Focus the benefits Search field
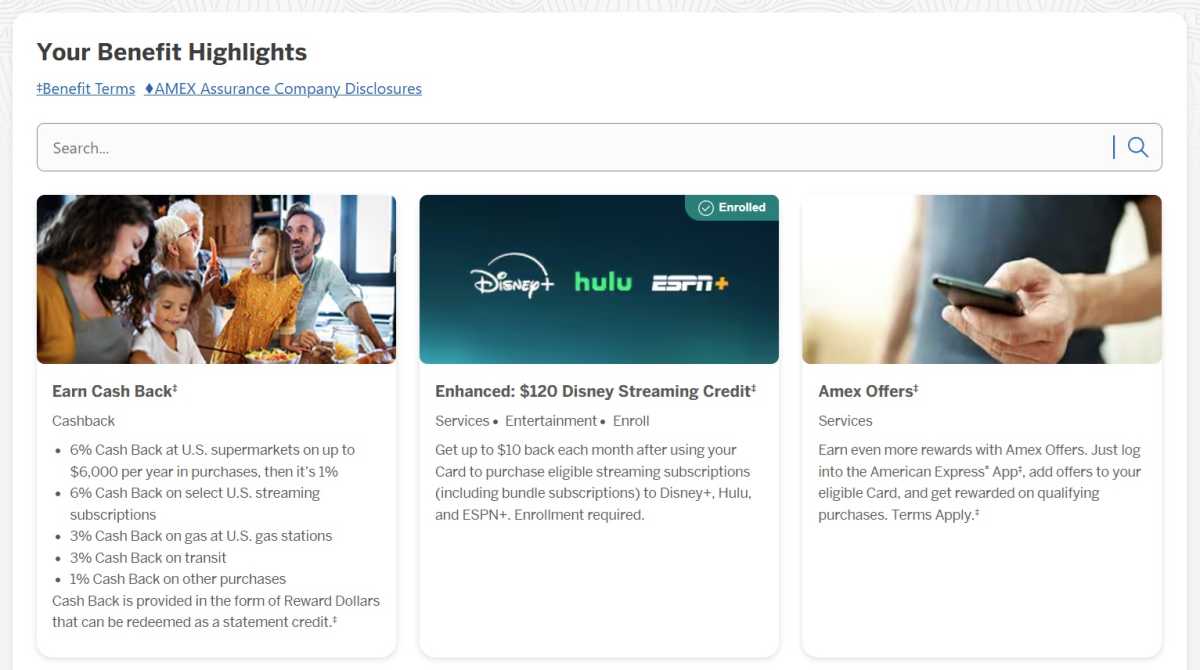1200x670 pixels. [x=570, y=148]
